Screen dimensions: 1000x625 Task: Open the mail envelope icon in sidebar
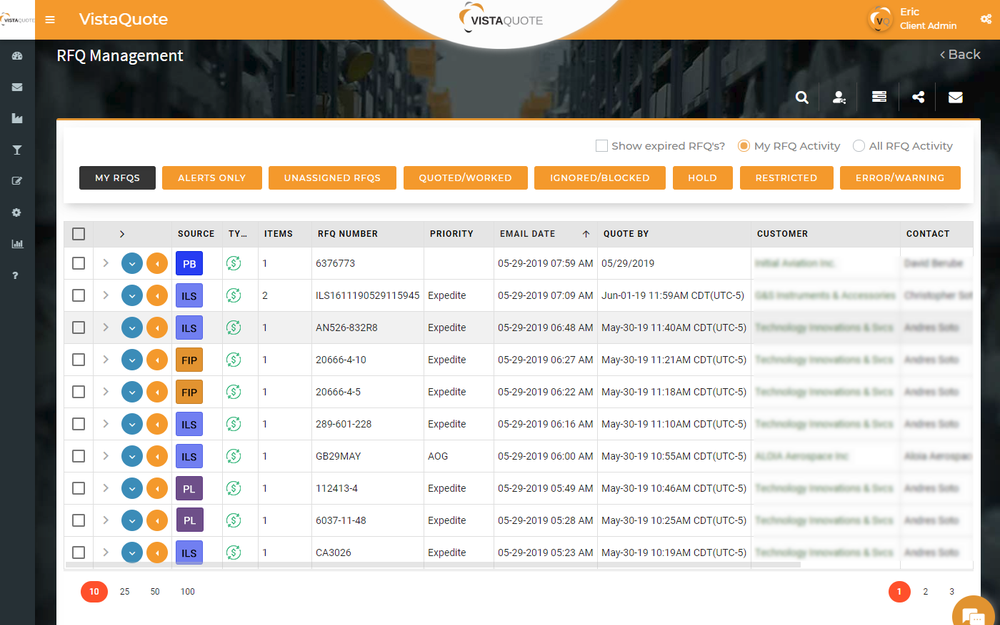click(x=17, y=87)
